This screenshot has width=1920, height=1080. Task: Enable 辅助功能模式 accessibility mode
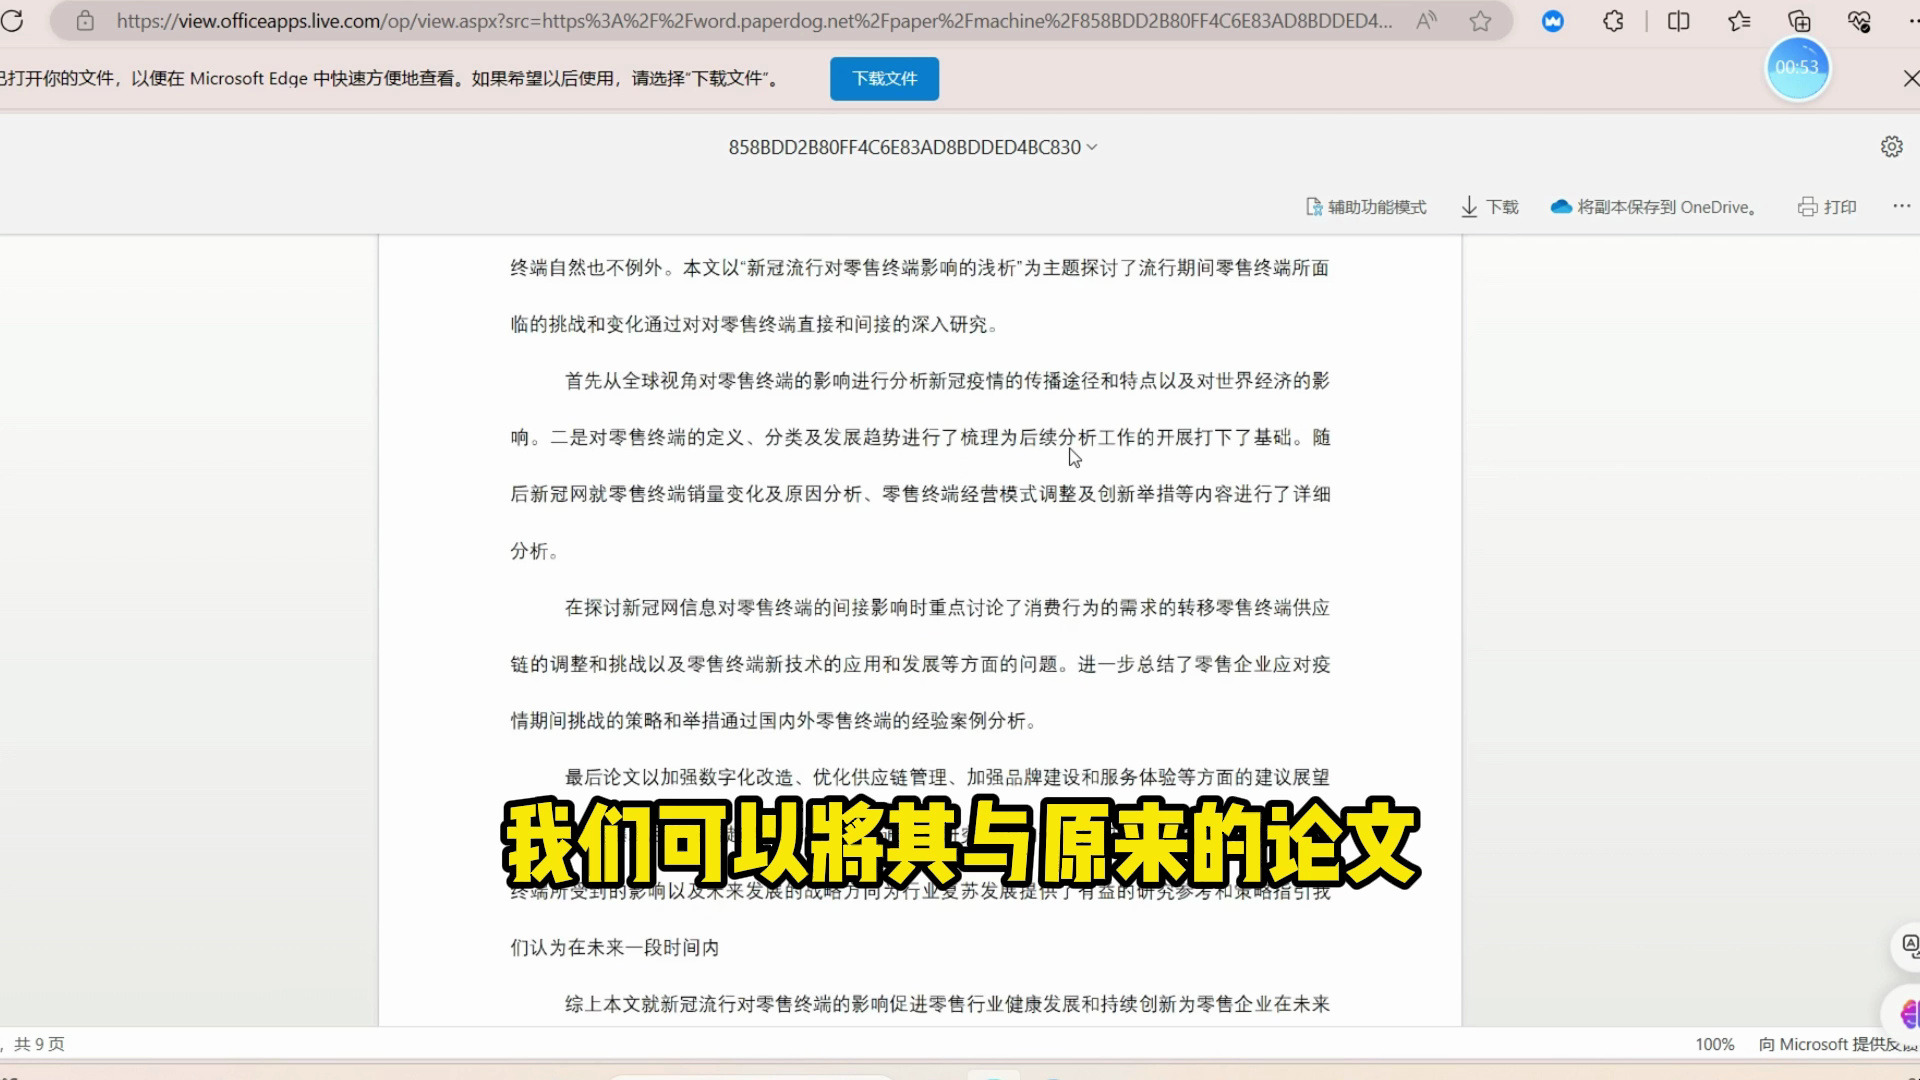pyautogui.click(x=1367, y=207)
